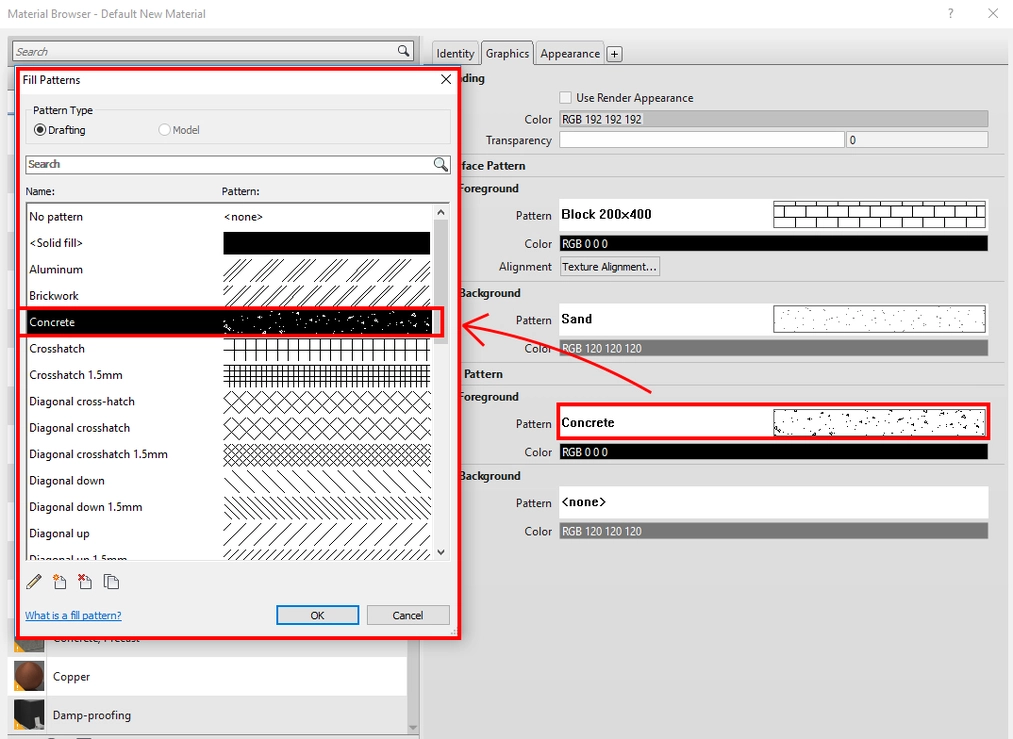Select the Model pattern type
Screen dimensions: 1013x739
[162, 129]
